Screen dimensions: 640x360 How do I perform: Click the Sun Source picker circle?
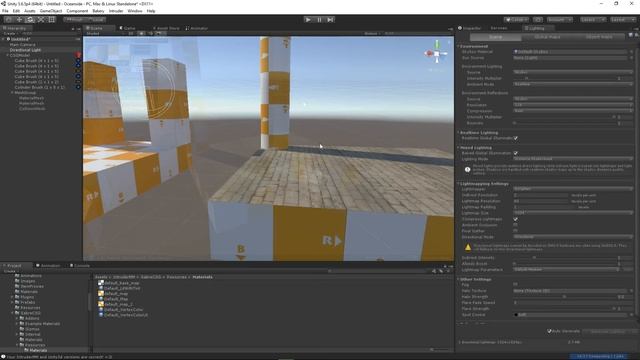coord(631,58)
